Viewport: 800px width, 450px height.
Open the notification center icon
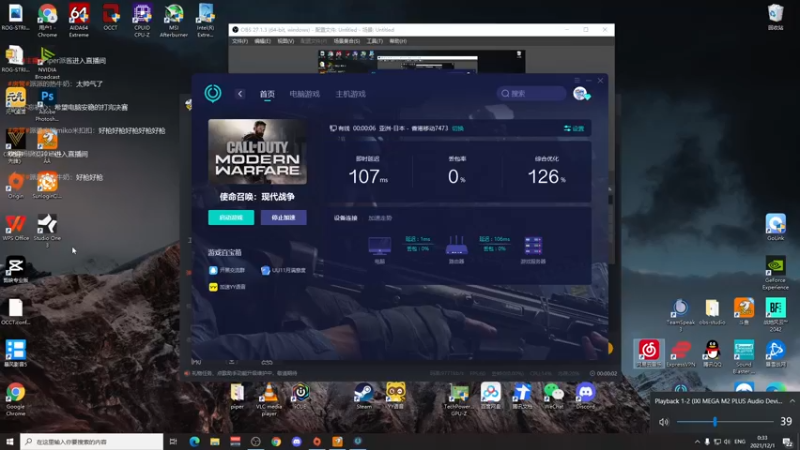(788, 441)
